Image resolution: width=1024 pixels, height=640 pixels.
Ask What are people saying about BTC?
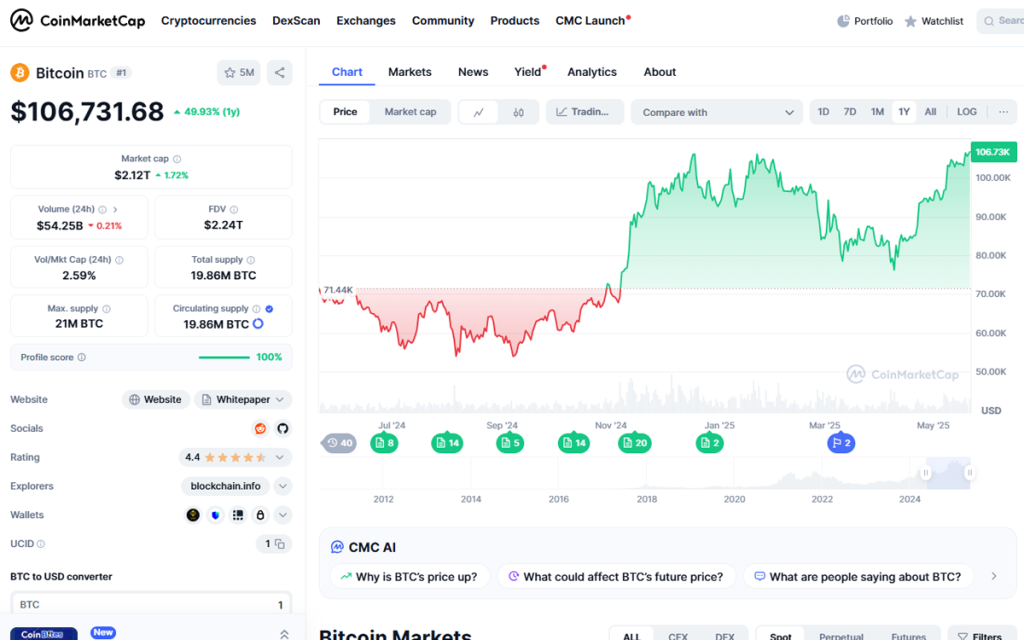tap(858, 577)
